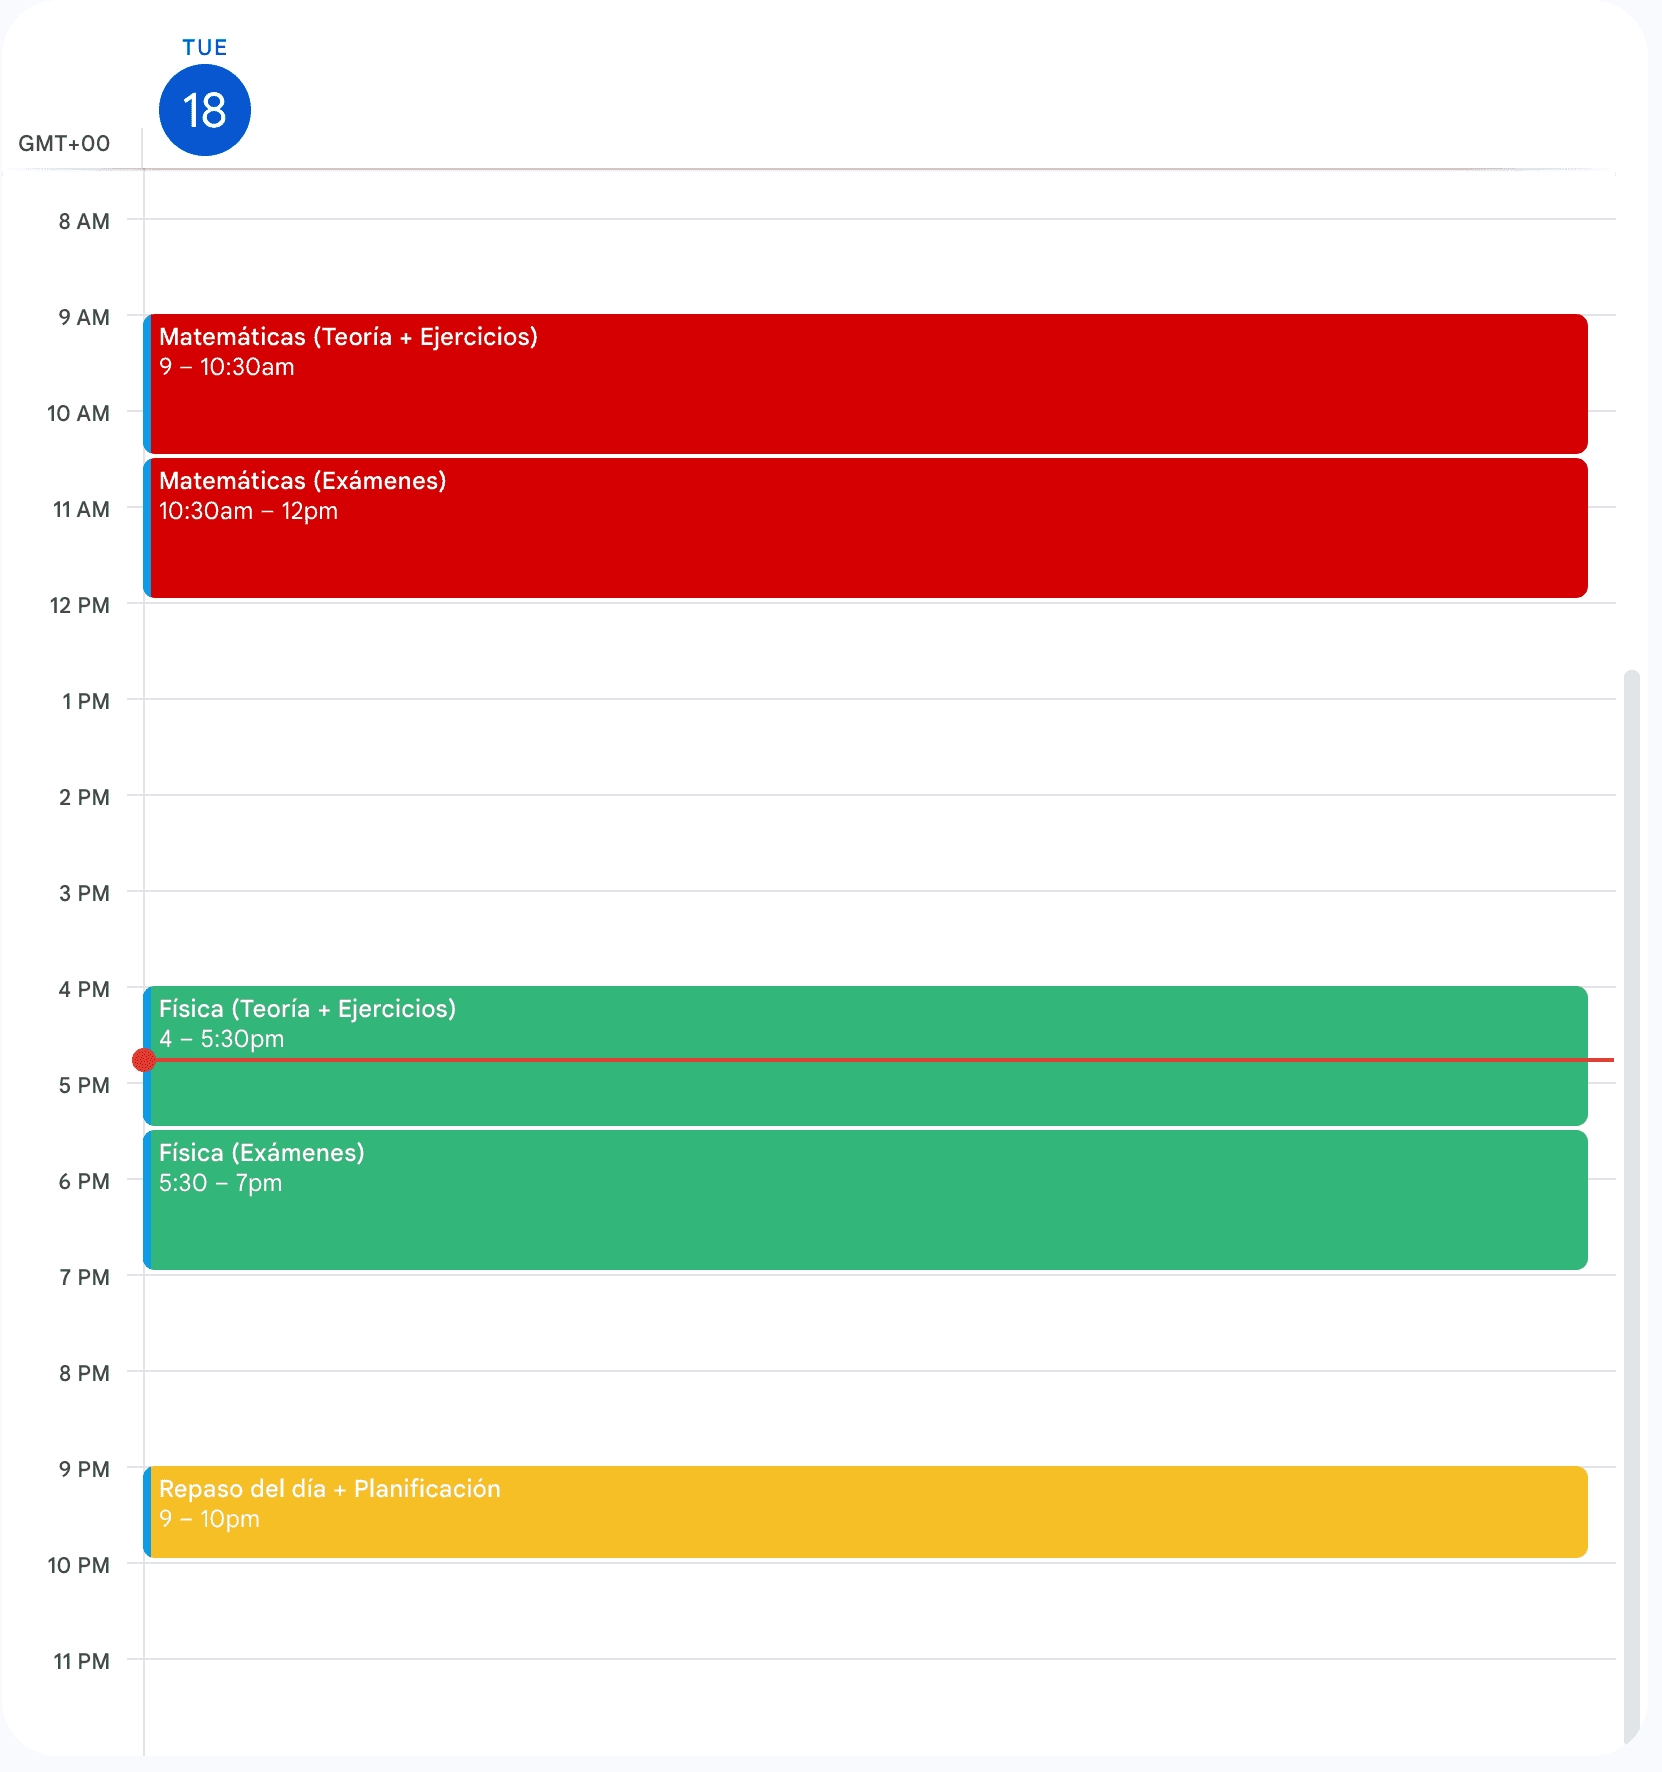
Task: Click the 11 PM time label
Action: point(82,1661)
